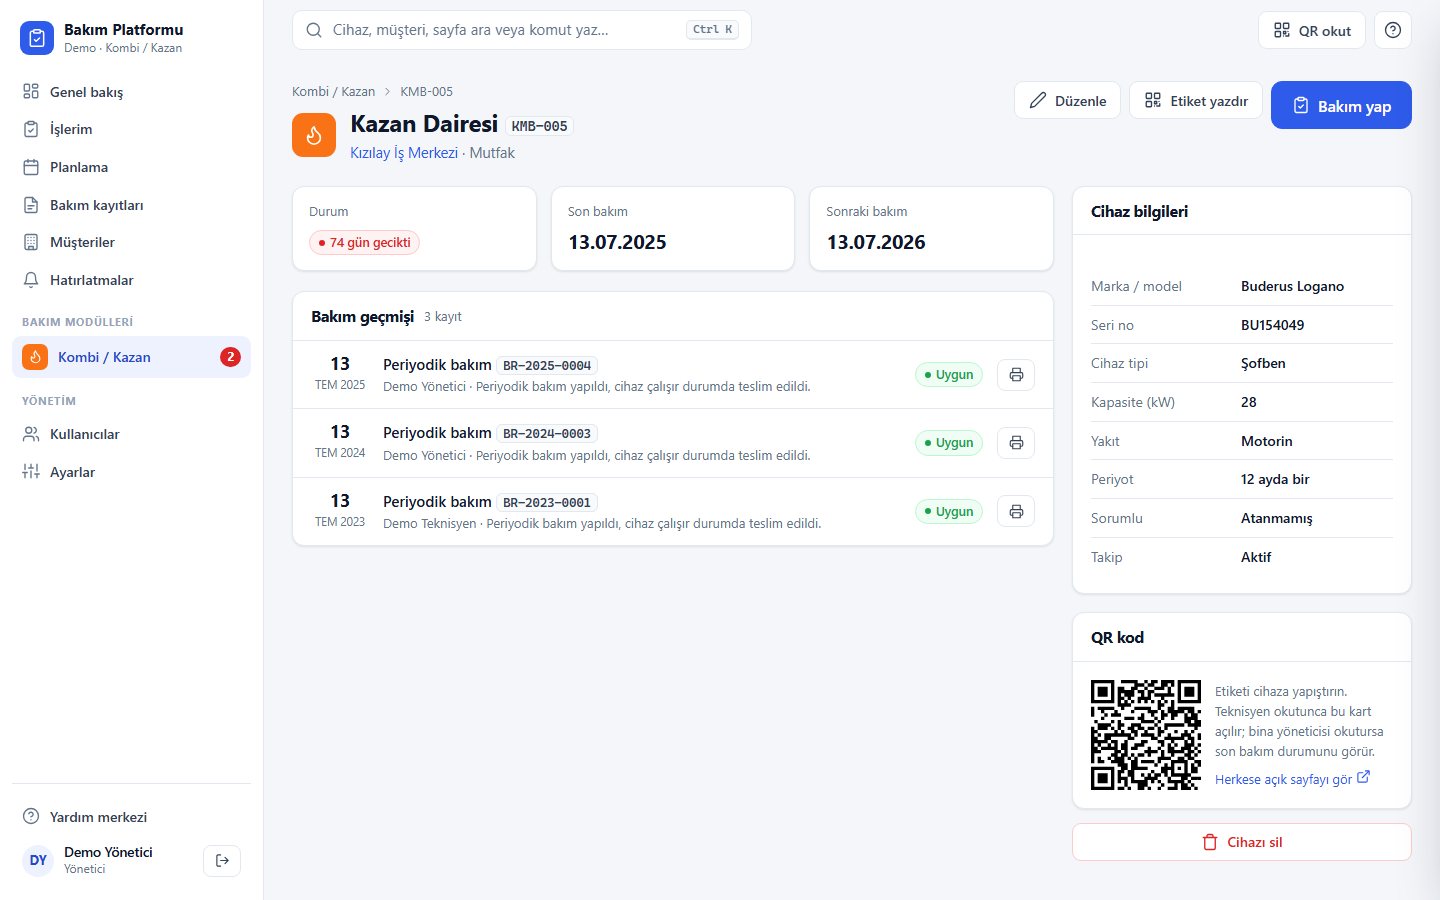The height and width of the screenshot is (900, 1440).
Task: Click the KMB-005 code badge beside title
Action: click(539, 126)
